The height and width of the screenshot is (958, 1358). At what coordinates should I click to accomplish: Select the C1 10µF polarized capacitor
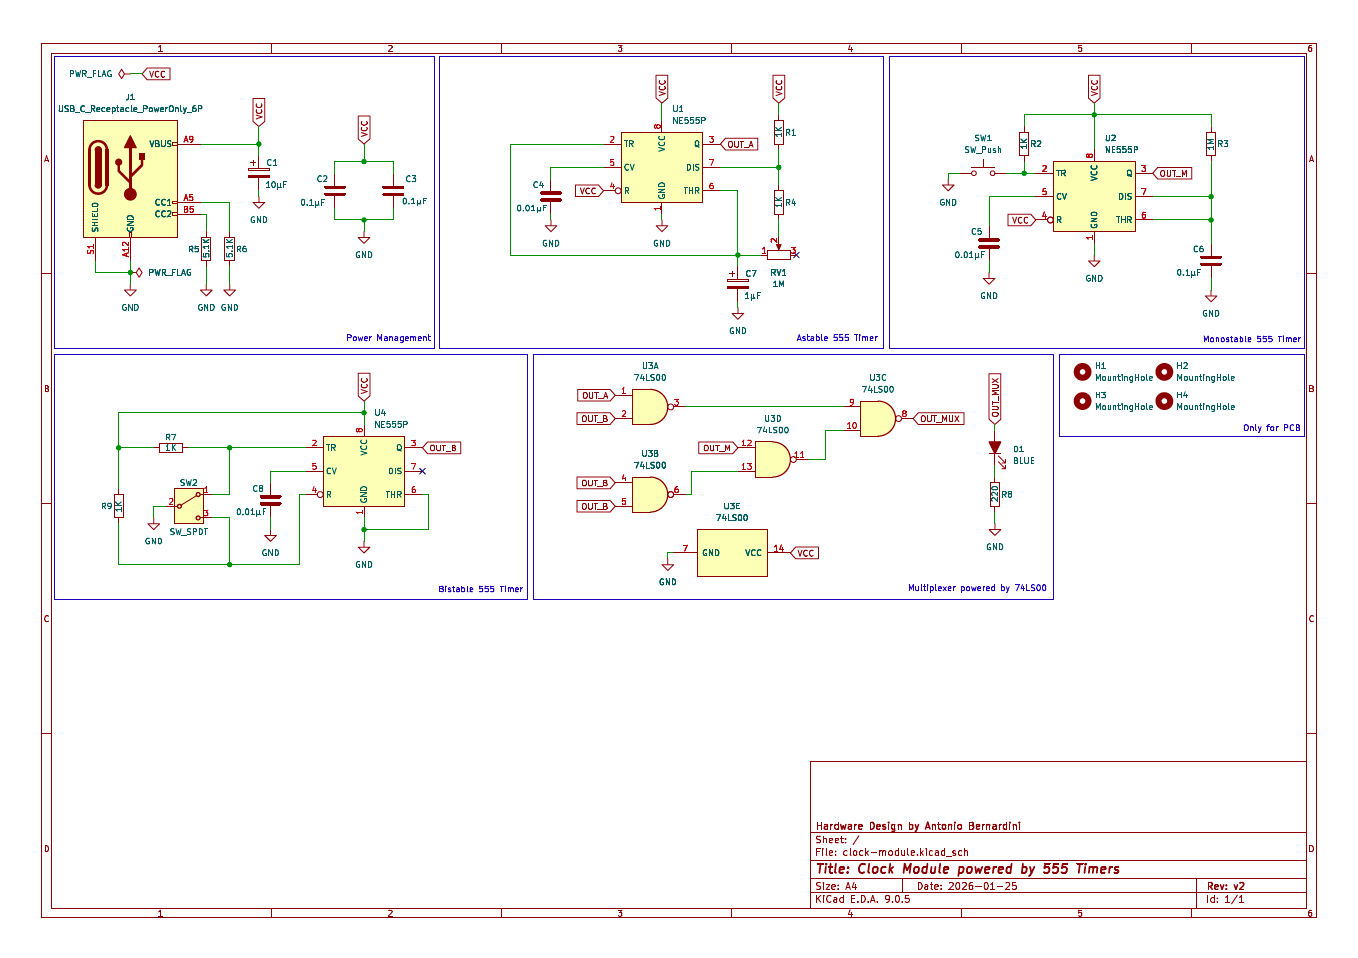[x=259, y=172]
